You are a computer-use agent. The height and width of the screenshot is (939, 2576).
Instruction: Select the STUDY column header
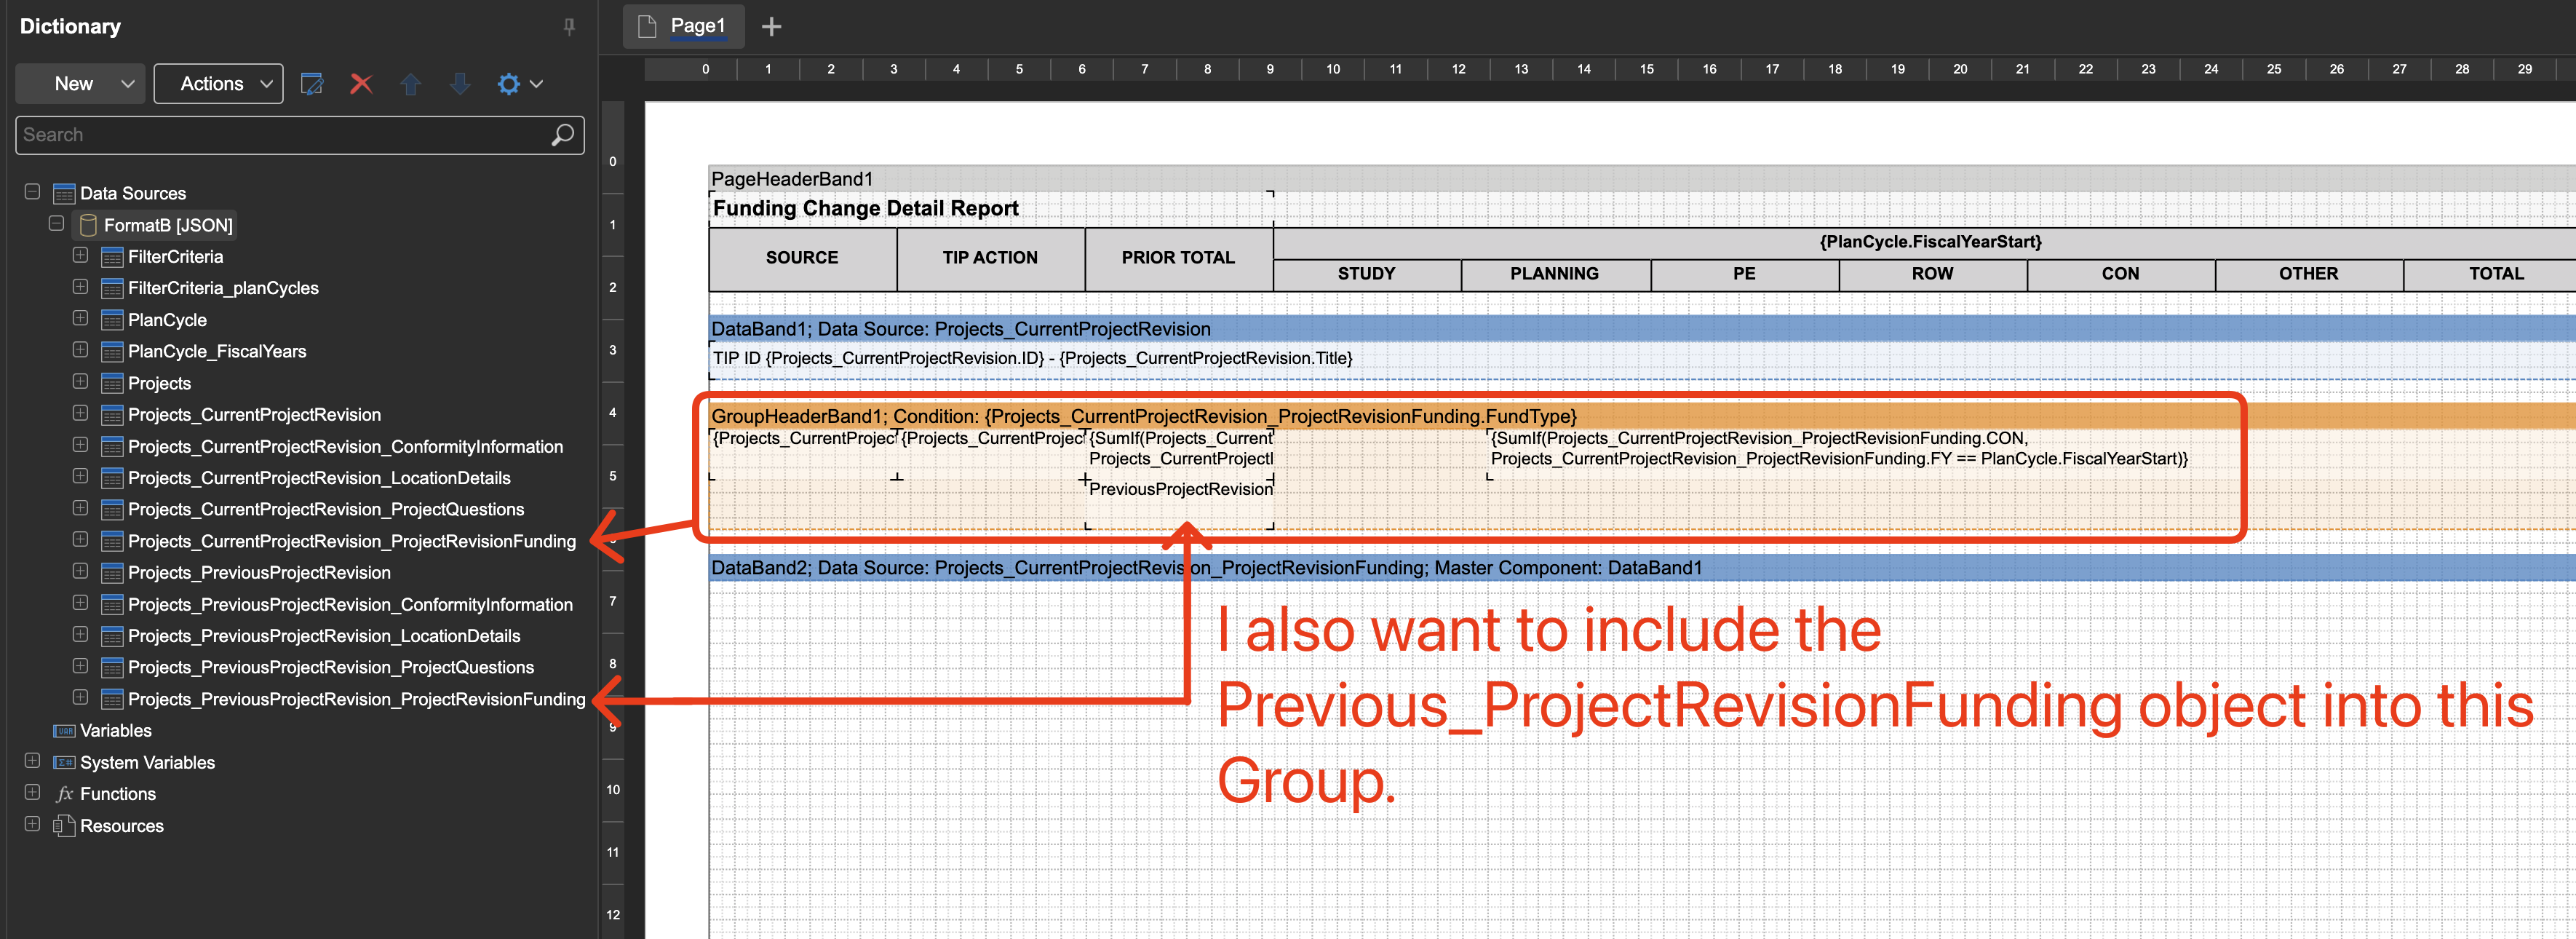[1366, 274]
